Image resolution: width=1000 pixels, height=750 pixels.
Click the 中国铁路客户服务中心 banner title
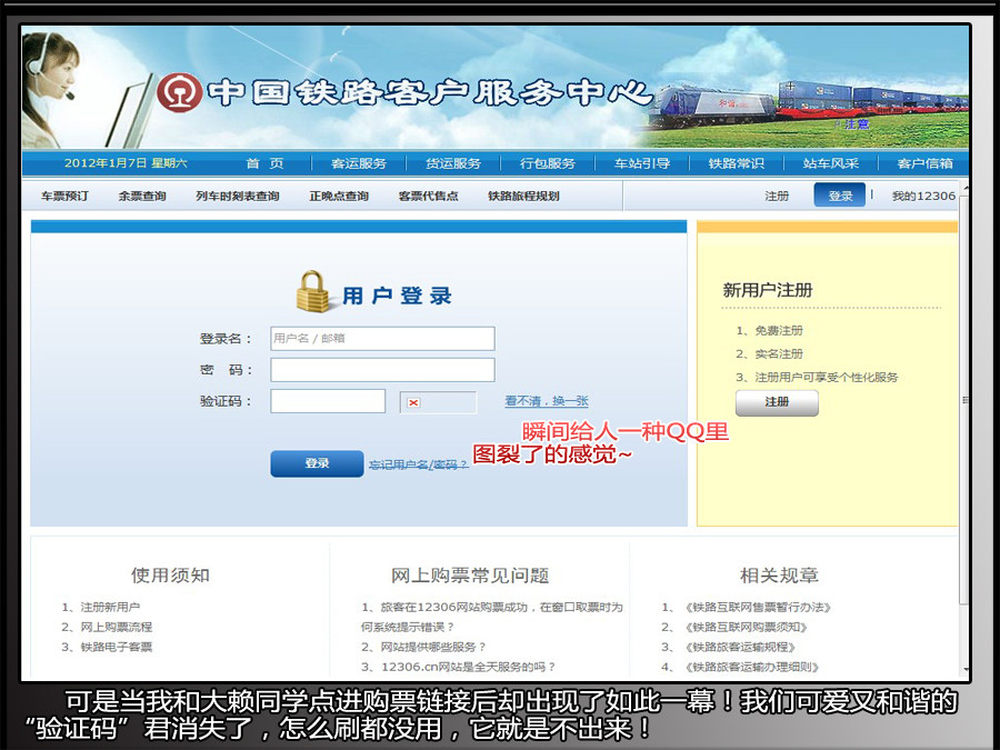point(430,93)
